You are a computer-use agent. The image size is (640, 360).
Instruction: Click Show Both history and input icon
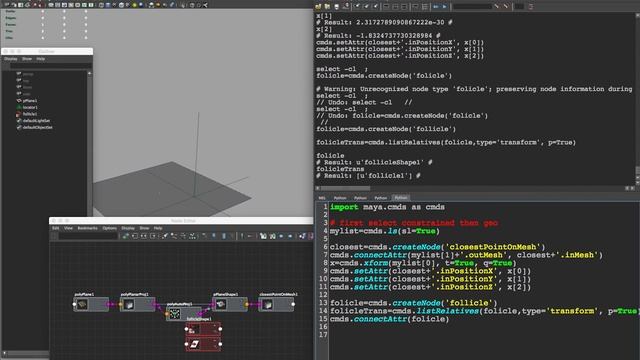click(x=404, y=7)
